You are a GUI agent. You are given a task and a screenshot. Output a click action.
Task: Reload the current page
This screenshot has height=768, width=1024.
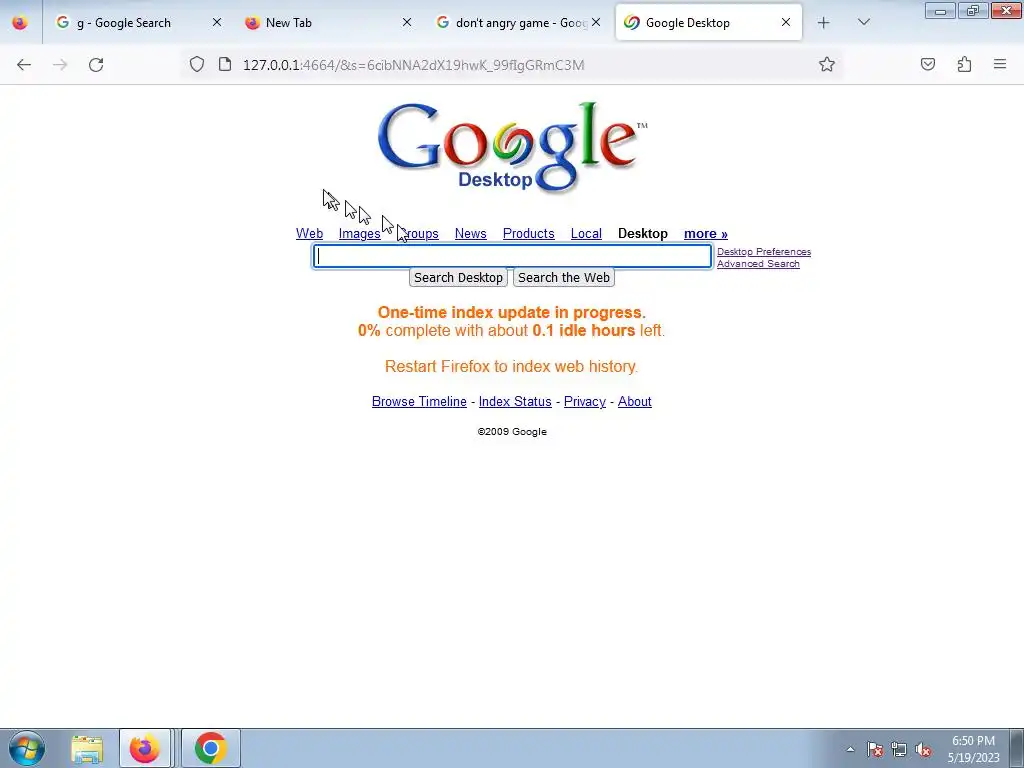[x=96, y=64]
